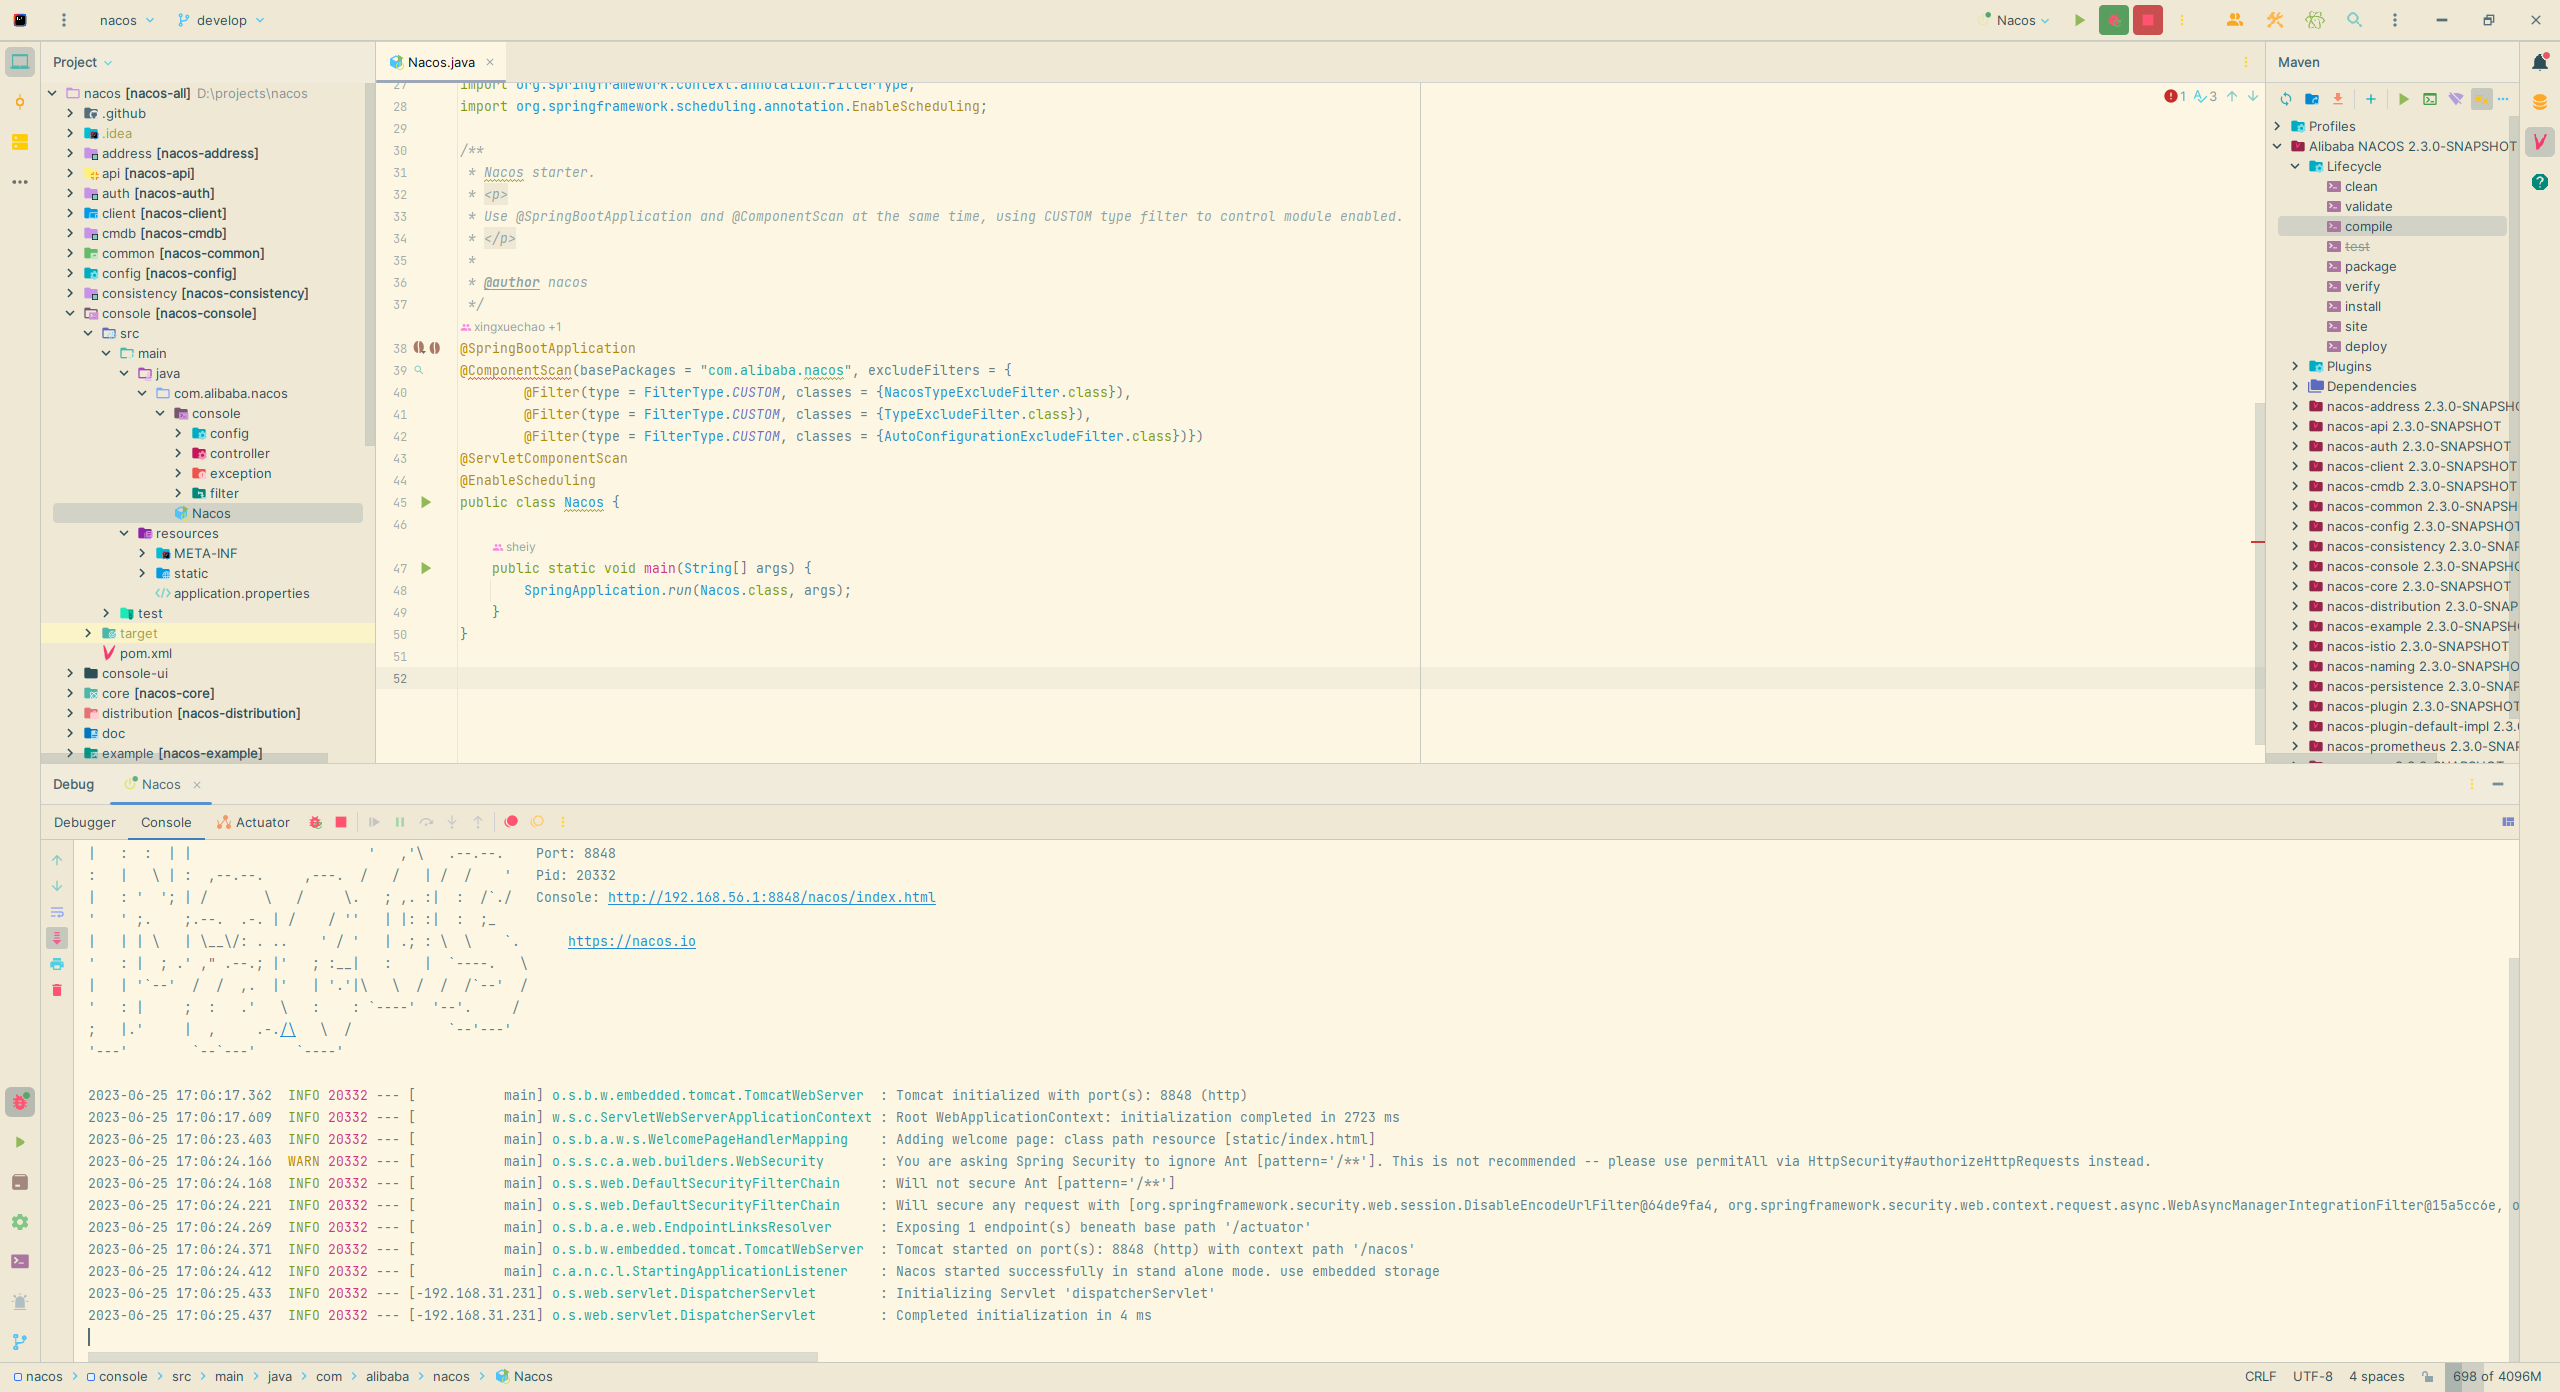Expand Plugins node in Maven panel

2296,366
